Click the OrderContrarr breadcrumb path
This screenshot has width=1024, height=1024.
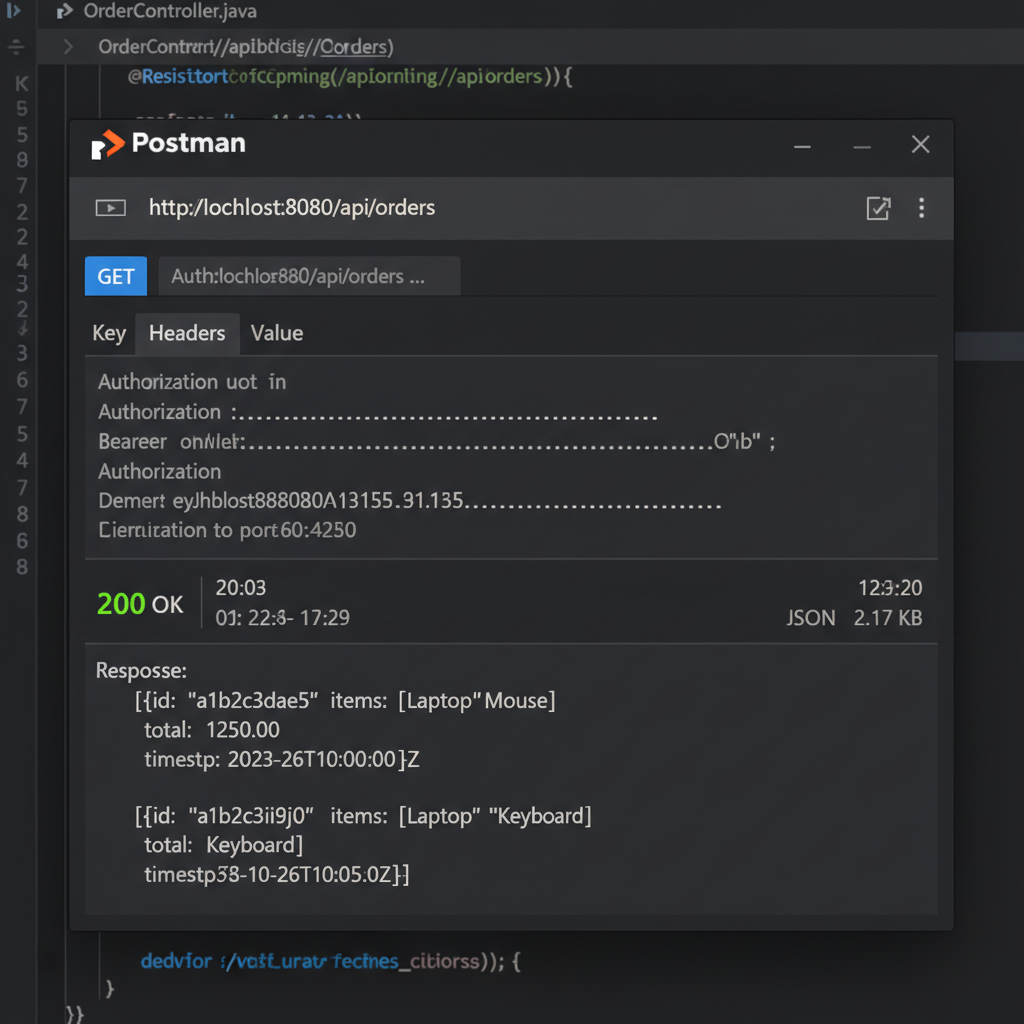[246, 47]
